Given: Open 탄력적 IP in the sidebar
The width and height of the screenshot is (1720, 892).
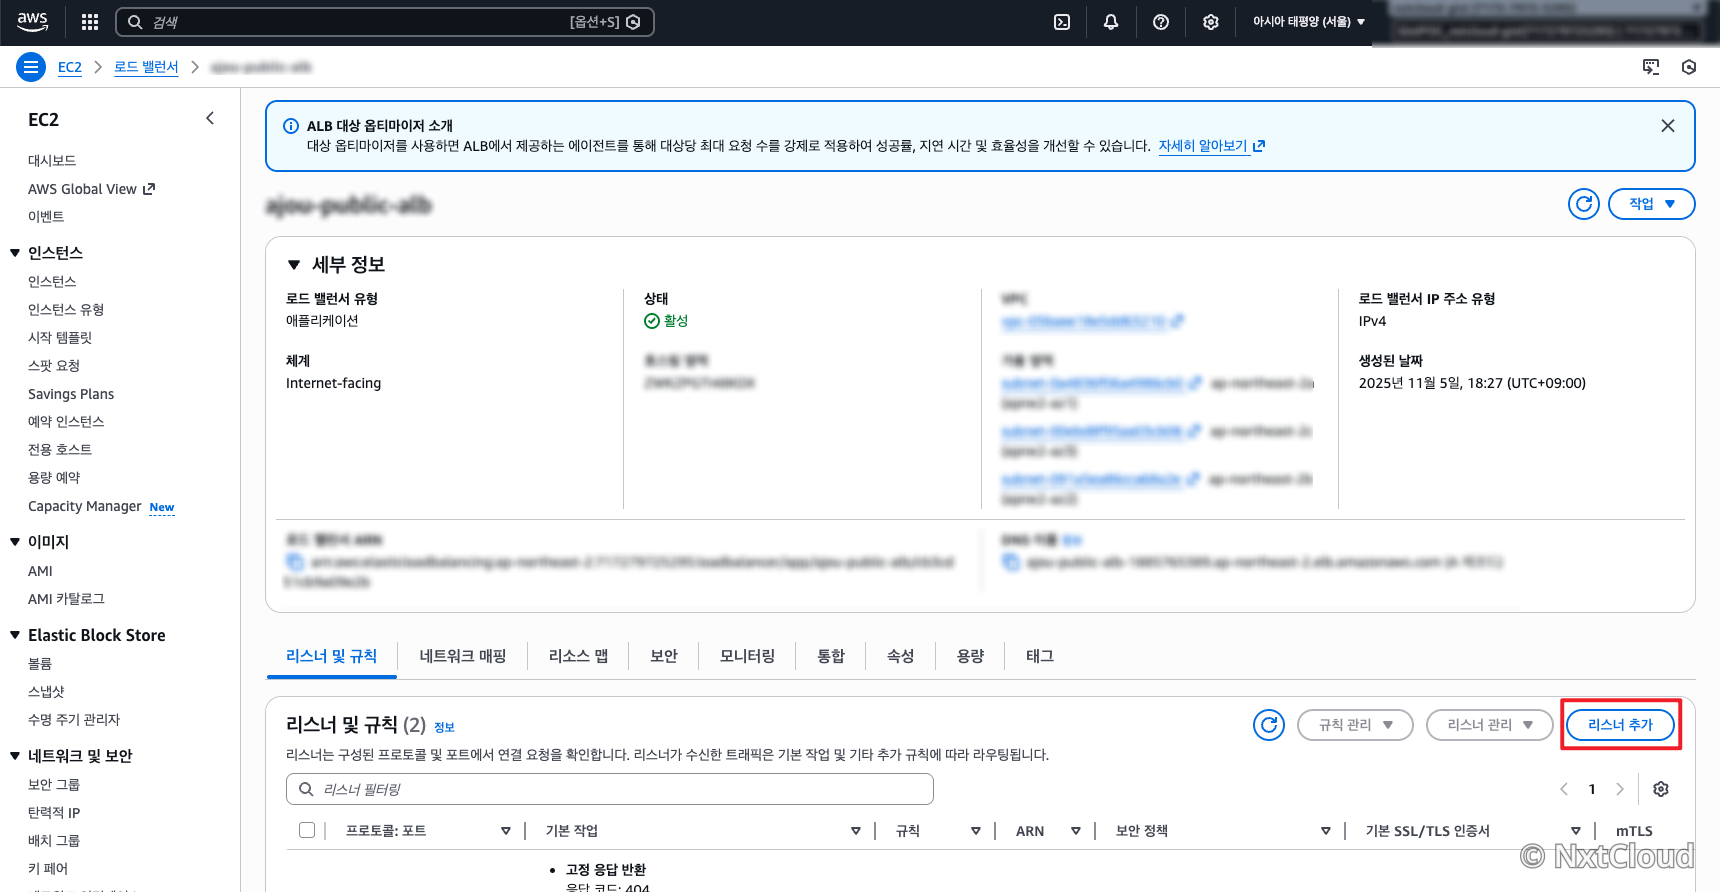Looking at the screenshot, I should tap(54, 813).
